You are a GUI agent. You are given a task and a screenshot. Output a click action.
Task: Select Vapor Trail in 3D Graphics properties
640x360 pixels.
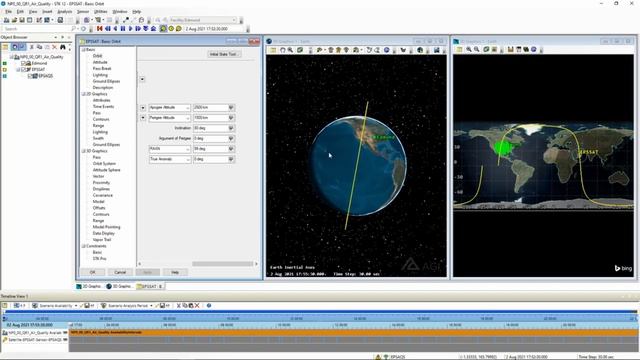coord(102,240)
